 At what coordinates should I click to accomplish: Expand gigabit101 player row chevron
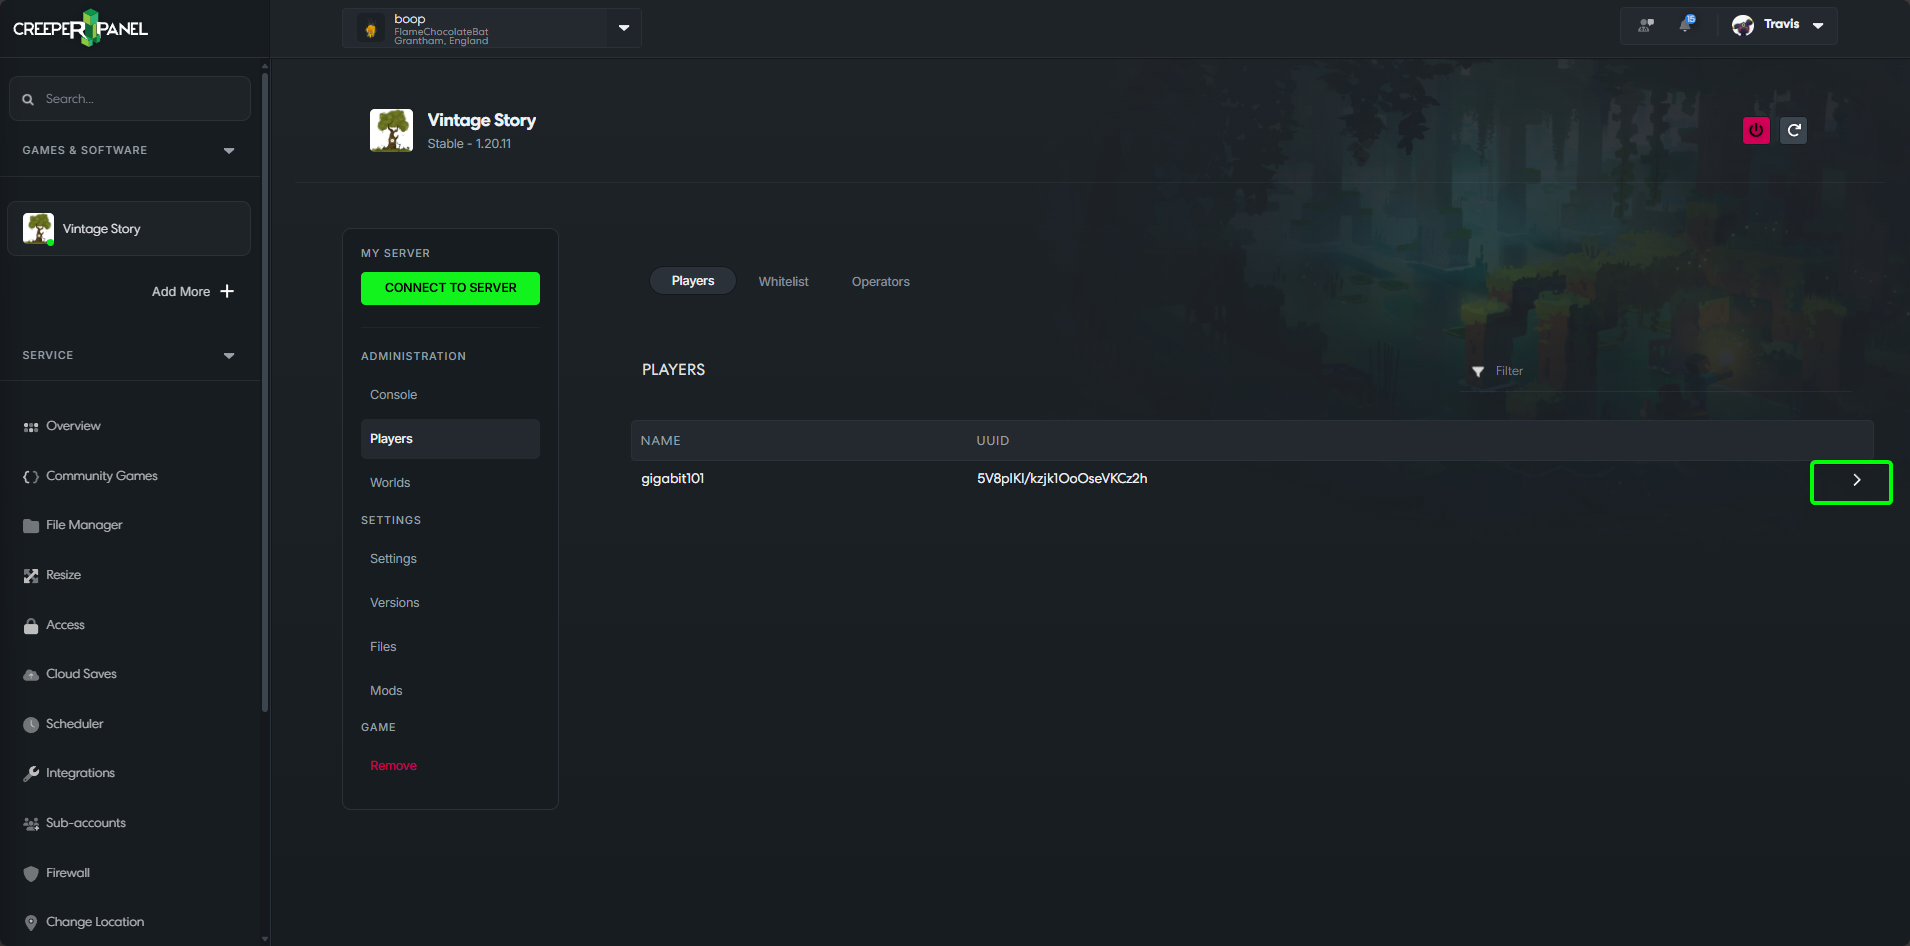click(x=1855, y=480)
